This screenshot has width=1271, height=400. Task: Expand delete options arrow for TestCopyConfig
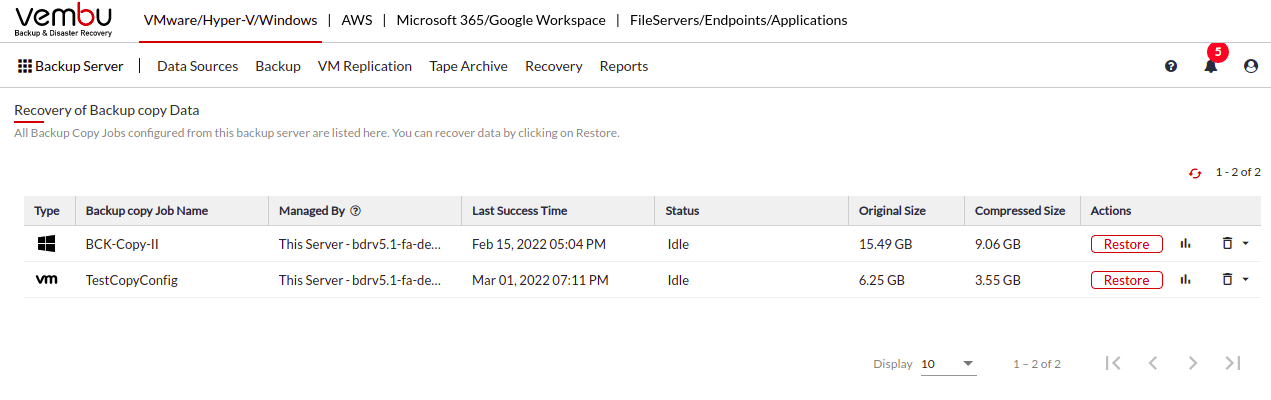coord(1245,280)
